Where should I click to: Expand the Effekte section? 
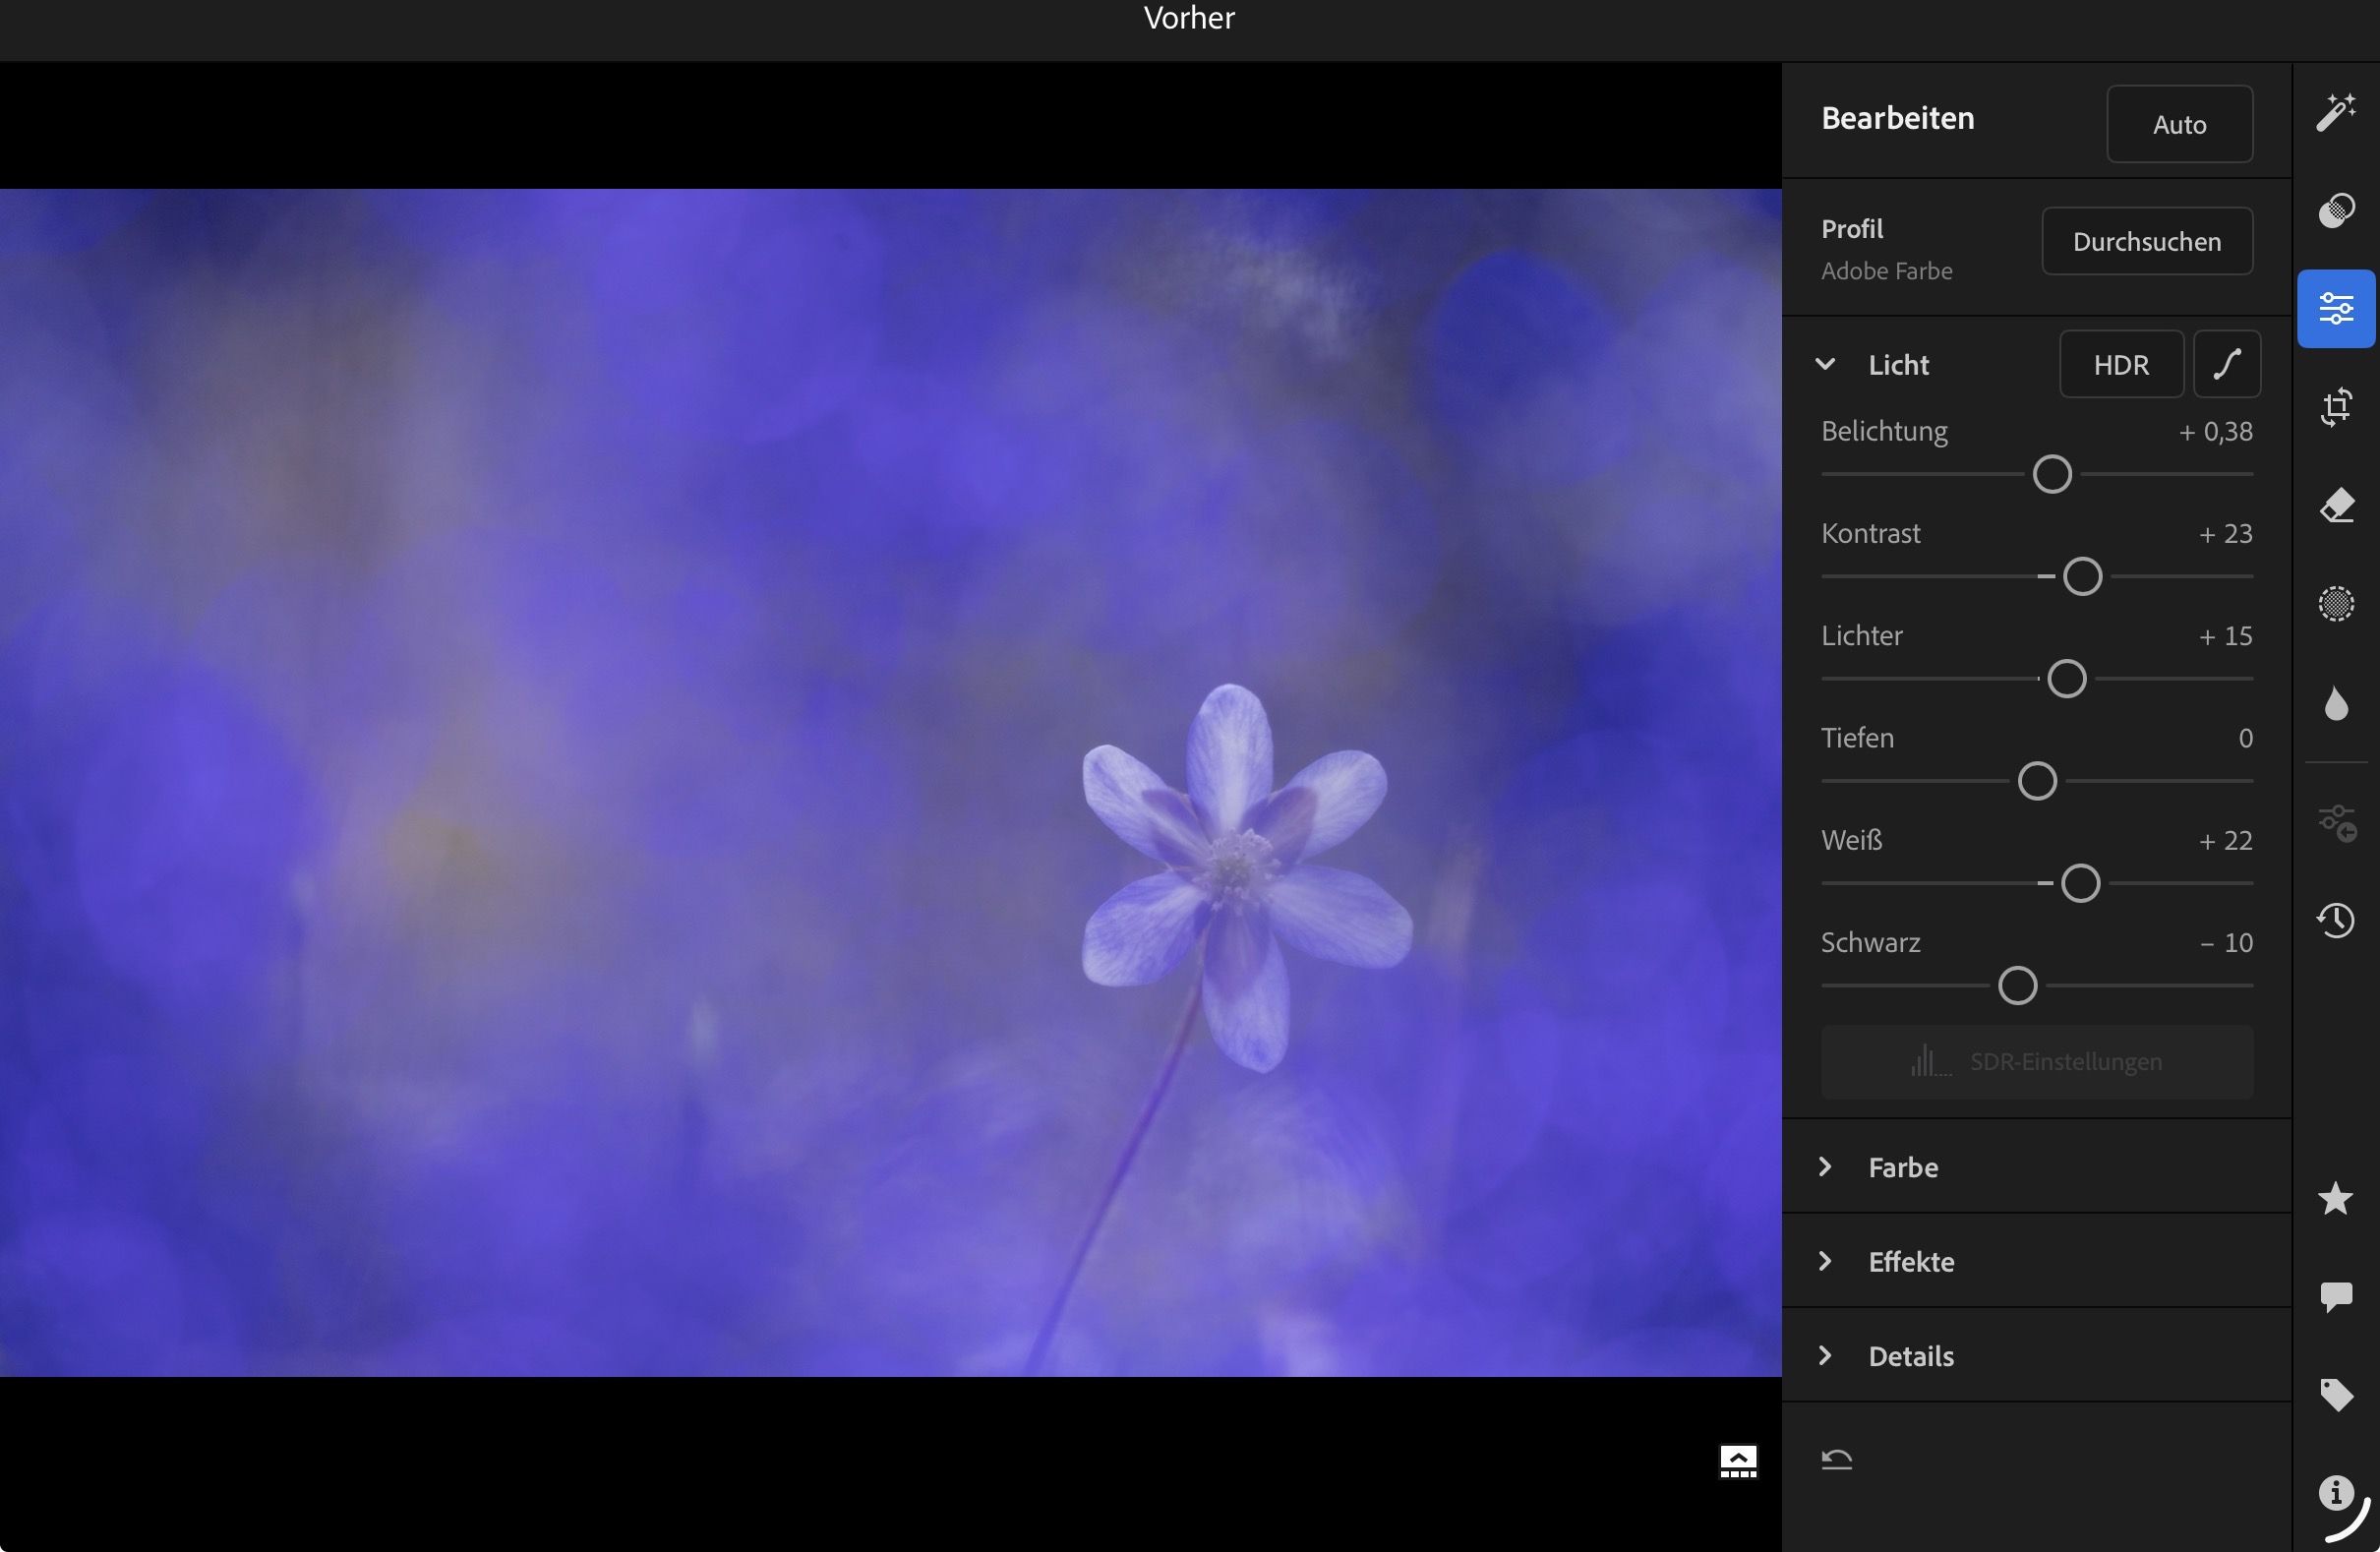tap(1825, 1261)
